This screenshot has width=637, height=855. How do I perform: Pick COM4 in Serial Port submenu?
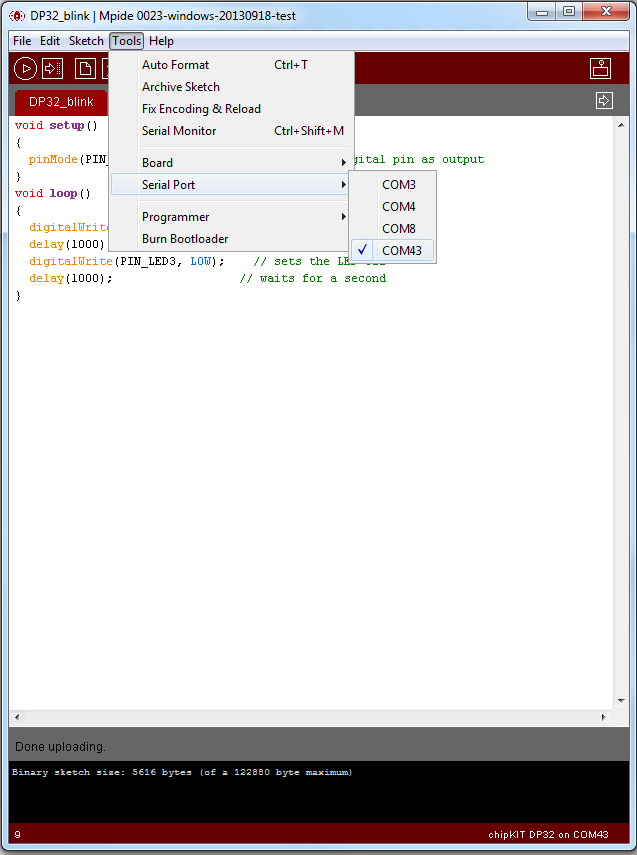click(398, 207)
